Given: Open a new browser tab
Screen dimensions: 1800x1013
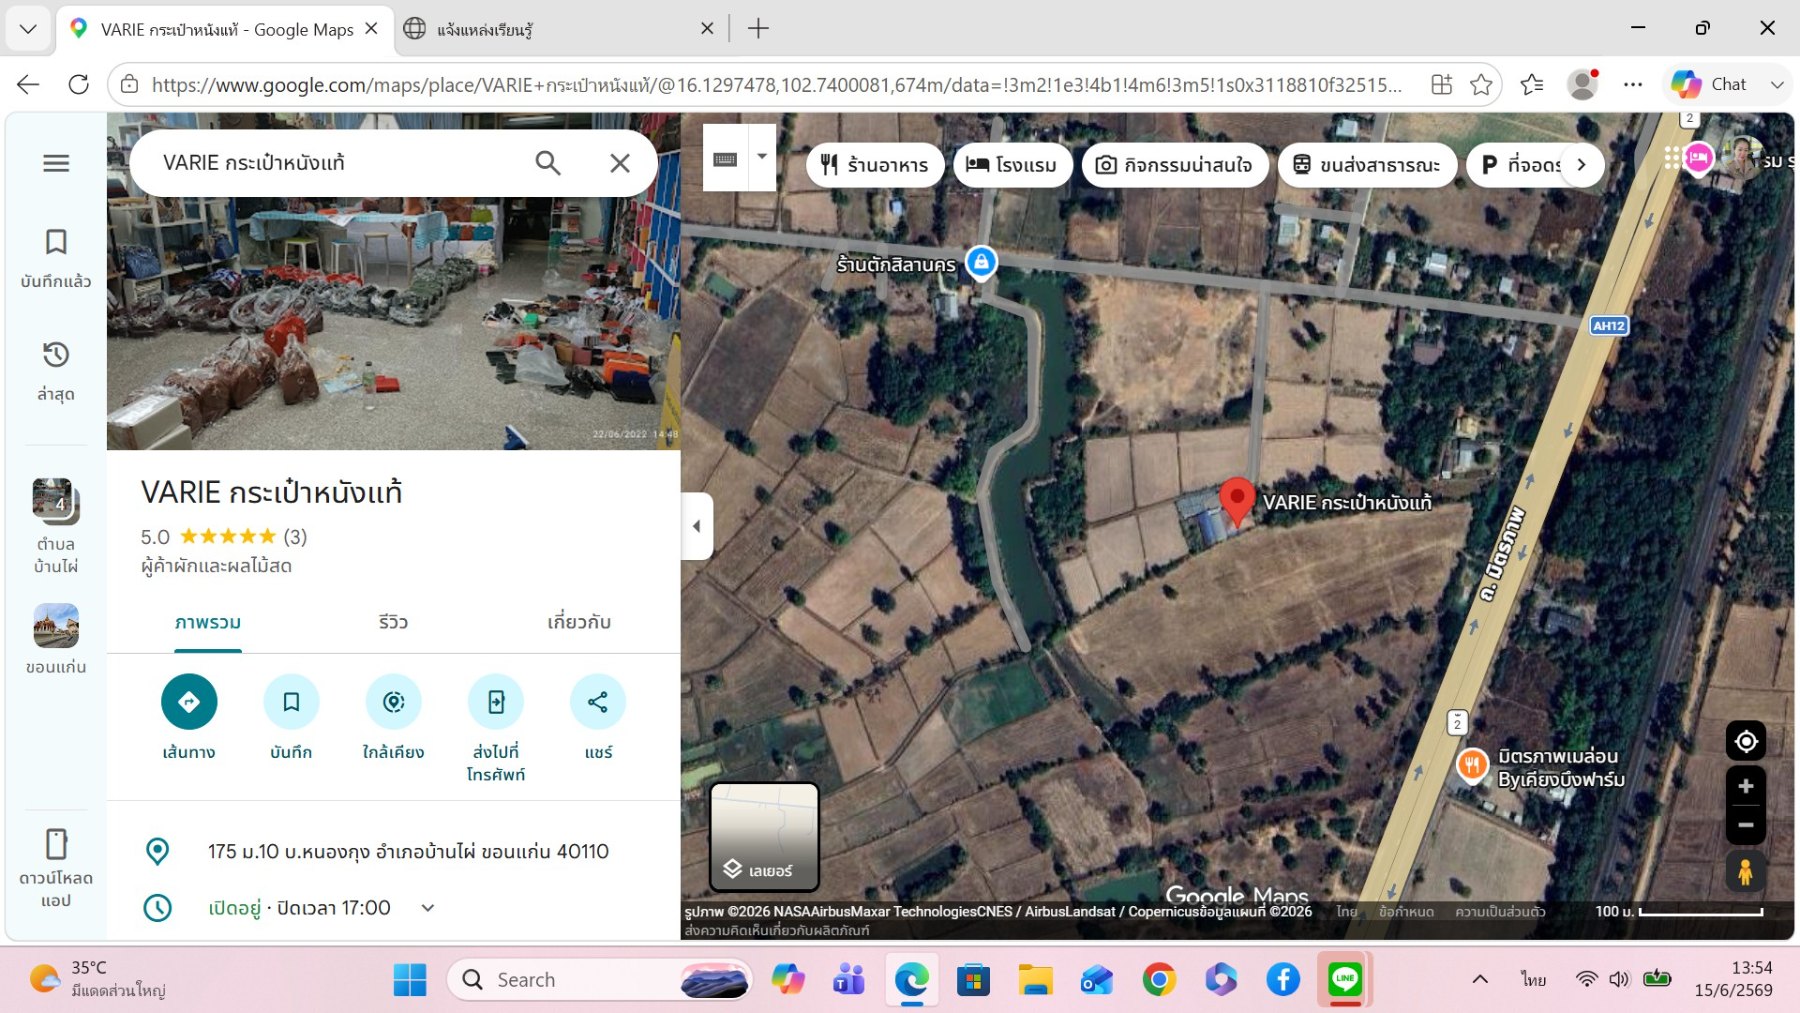Looking at the screenshot, I should (x=758, y=29).
